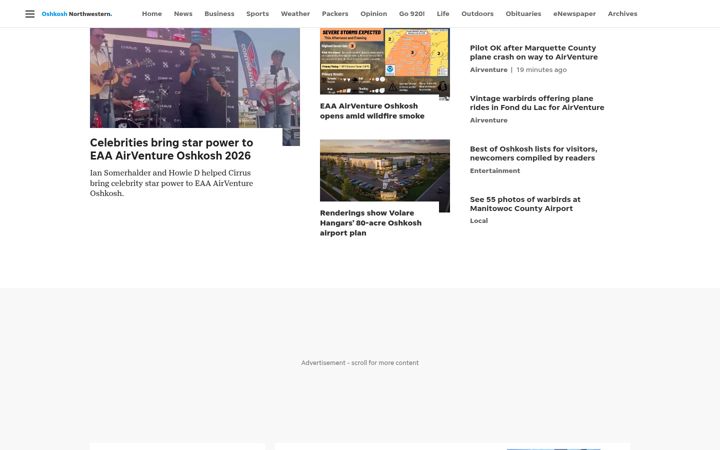Read 'Best of Oshkosh lists for visitors'
The image size is (720, 450).
point(534,153)
